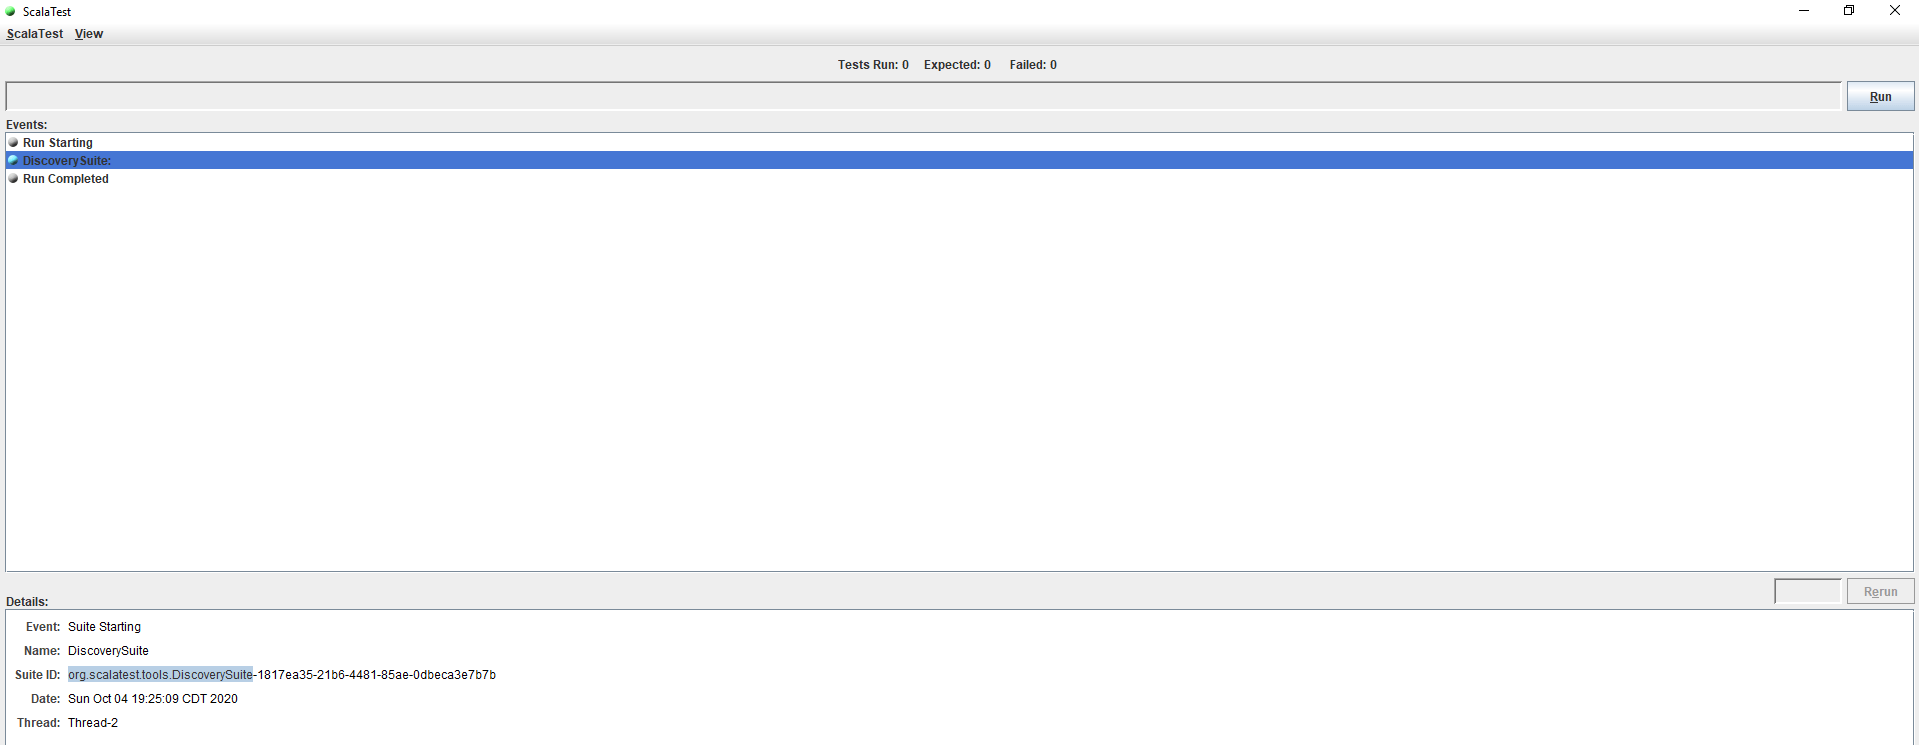Click the Tests Run: 0 counter

point(873,65)
